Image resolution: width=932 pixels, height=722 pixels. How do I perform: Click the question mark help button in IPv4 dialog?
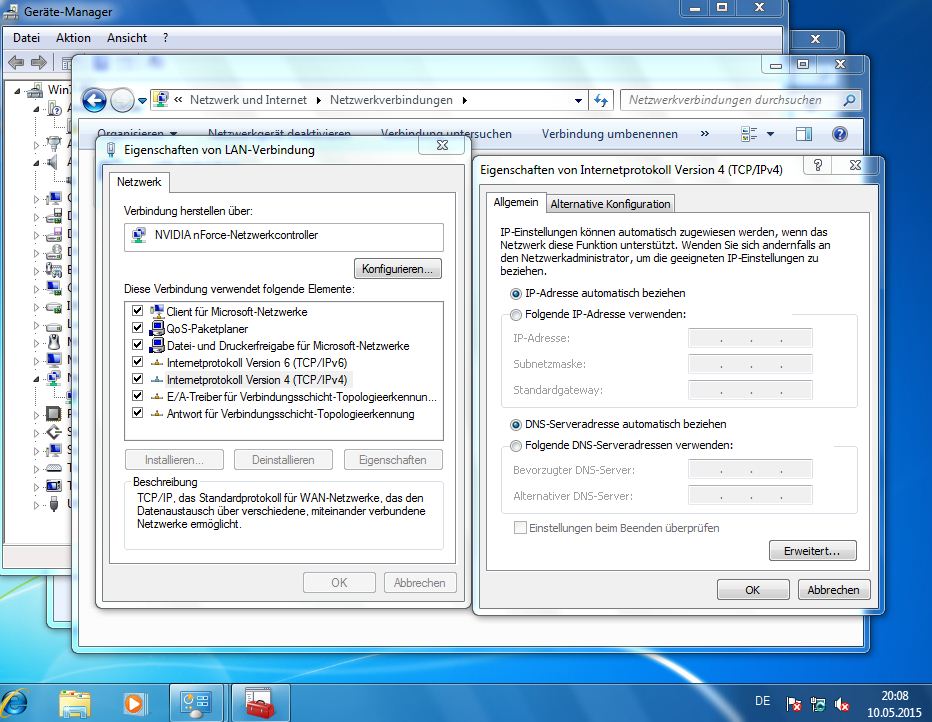[x=818, y=165]
